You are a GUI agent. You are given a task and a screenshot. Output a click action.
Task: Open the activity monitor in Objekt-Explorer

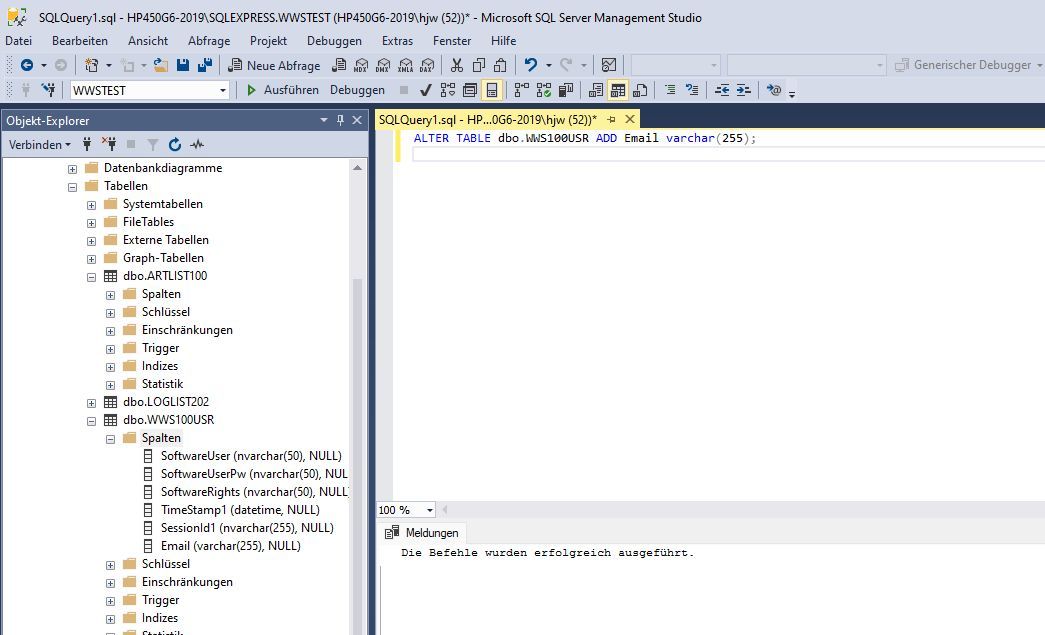197,145
